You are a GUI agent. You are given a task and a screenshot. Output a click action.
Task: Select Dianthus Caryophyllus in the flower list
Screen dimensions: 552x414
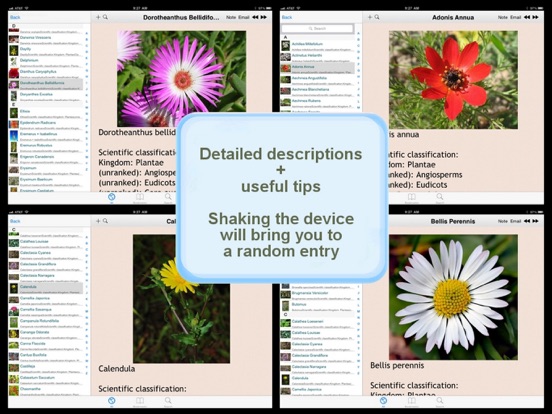pos(38,71)
